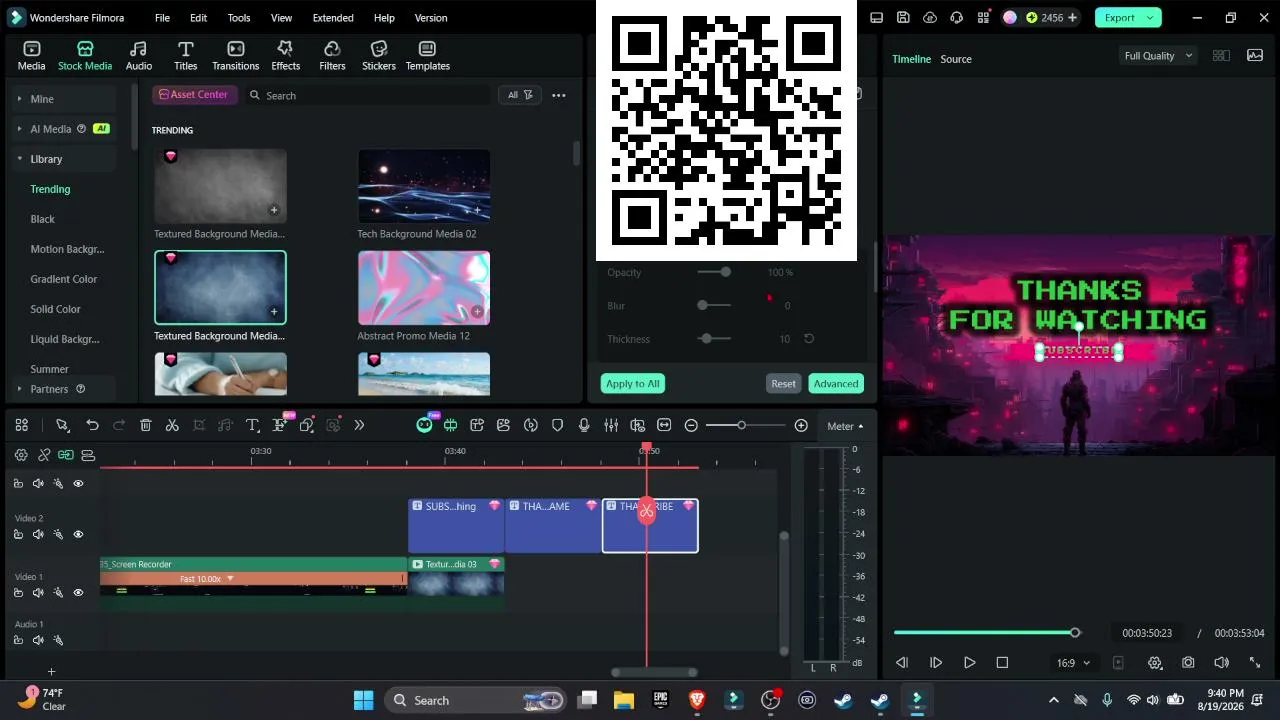This screenshot has height=720, width=1280.
Task: Play the preview
Action: click(x=969, y=662)
